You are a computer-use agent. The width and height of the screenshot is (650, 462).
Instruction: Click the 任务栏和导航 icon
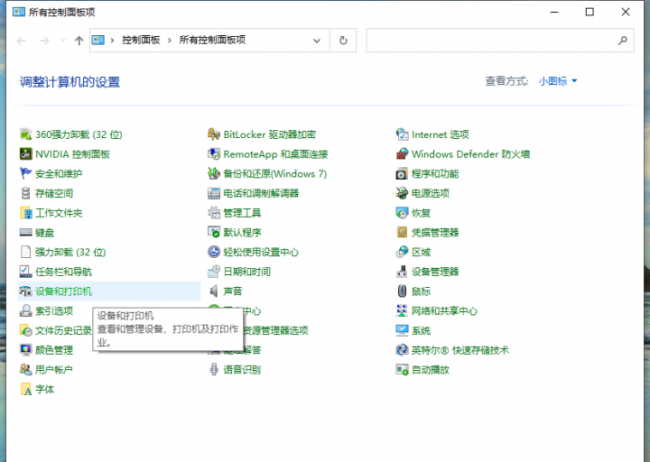[26, 272]
